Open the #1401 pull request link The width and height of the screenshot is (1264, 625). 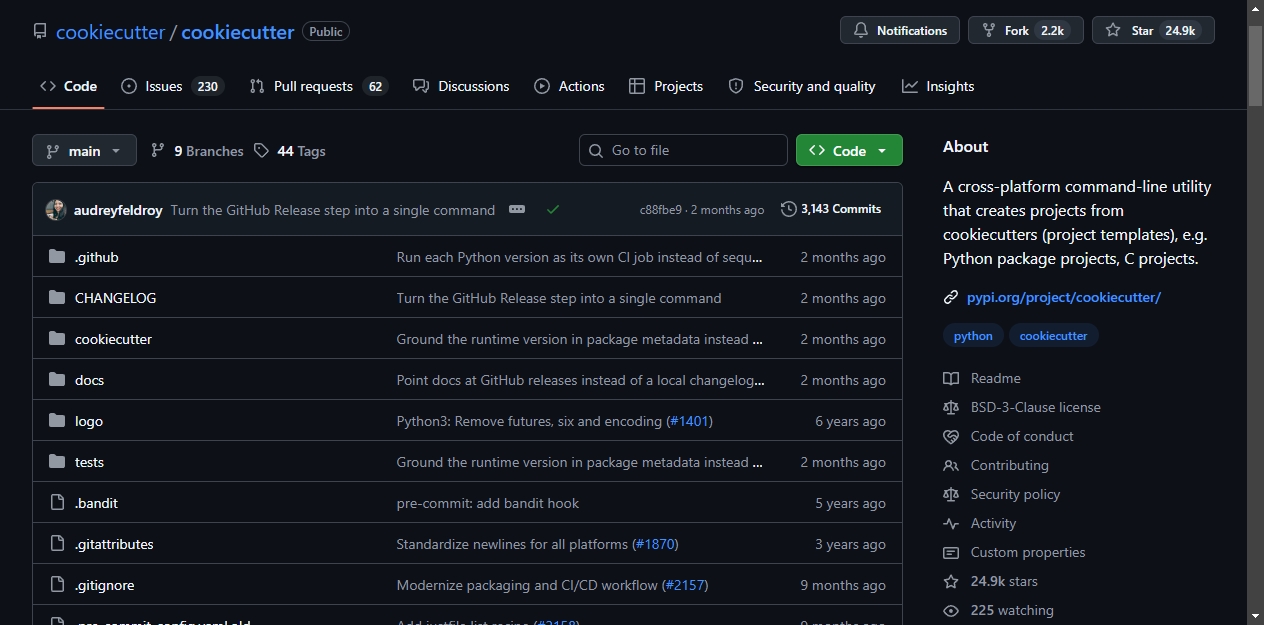[x=690, y=421]
